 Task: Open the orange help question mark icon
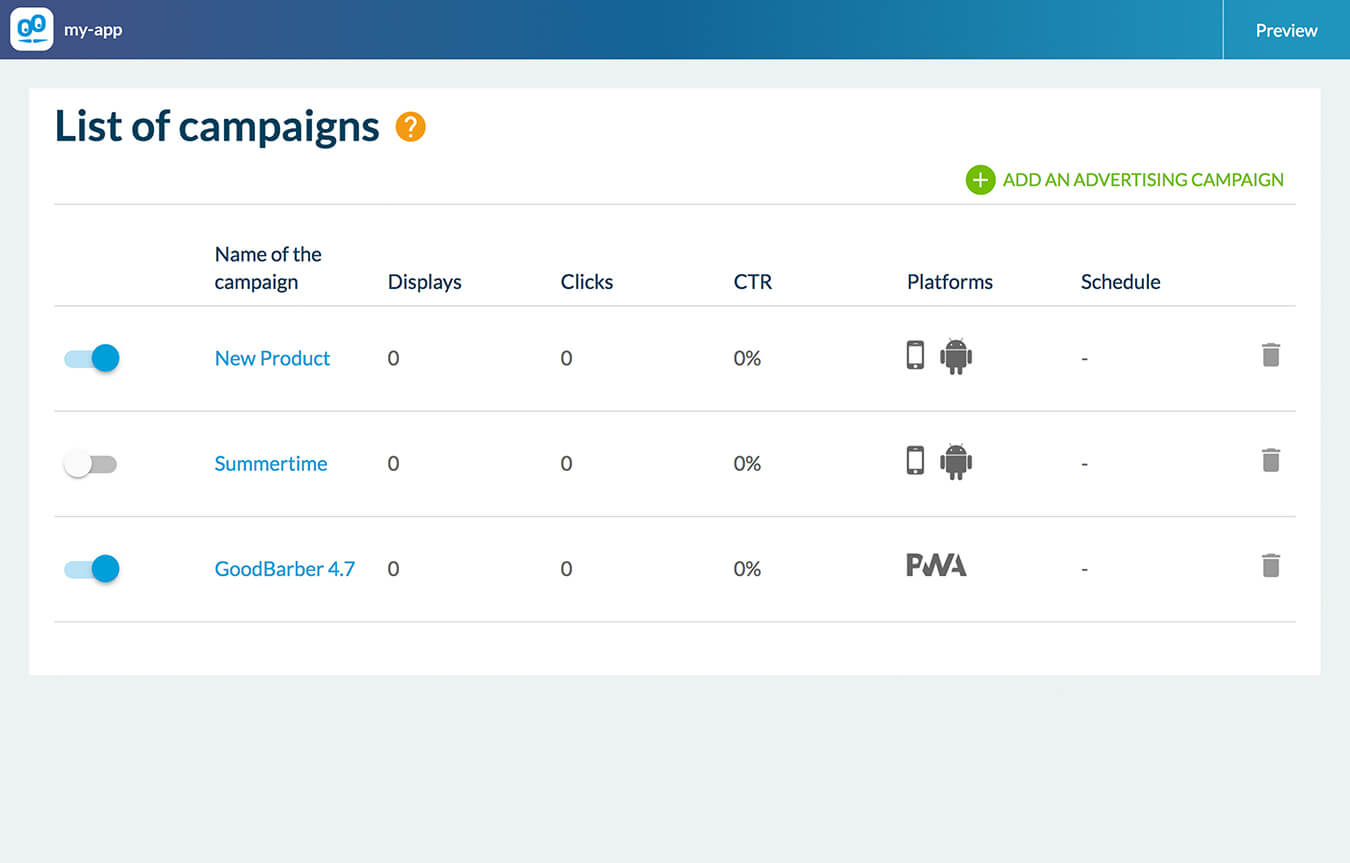coord(410,127)
